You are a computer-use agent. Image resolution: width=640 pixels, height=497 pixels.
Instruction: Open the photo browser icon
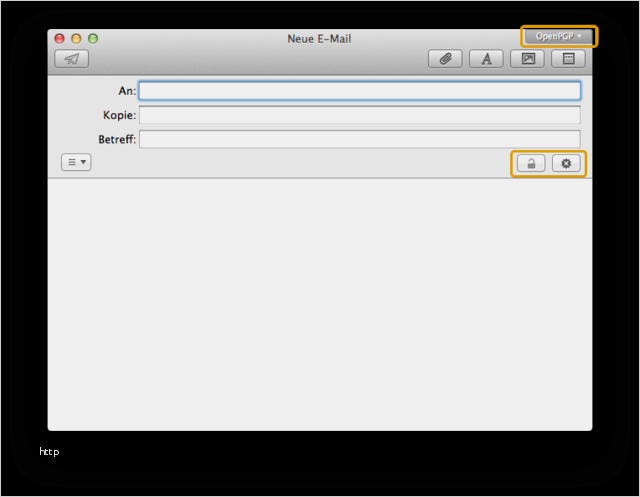point(527,59)
